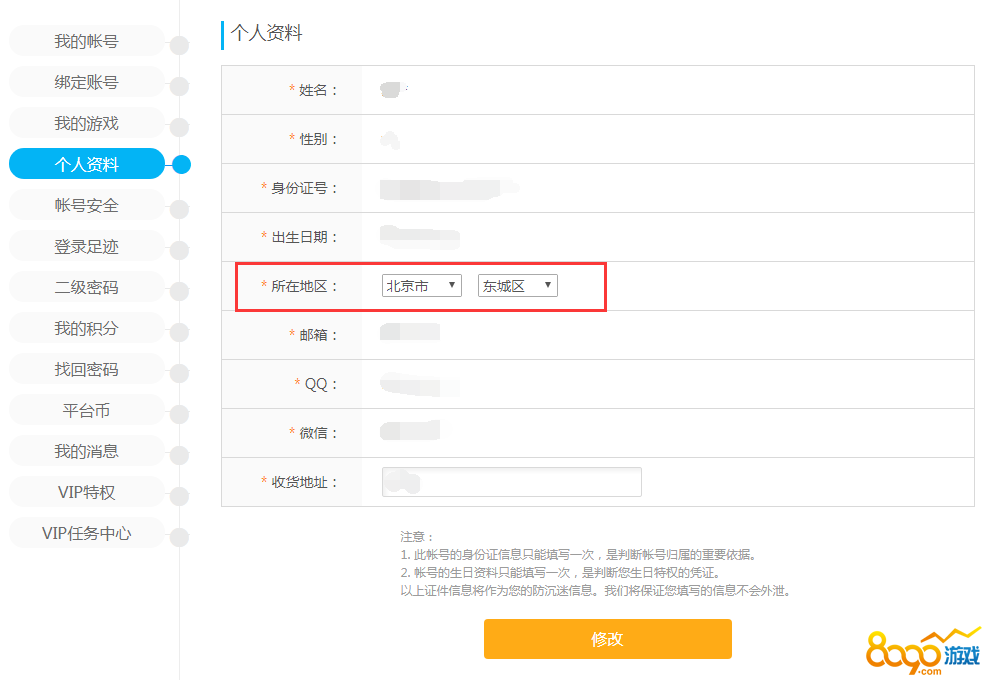Go to 我的游戏 section

tap(86, 123)
